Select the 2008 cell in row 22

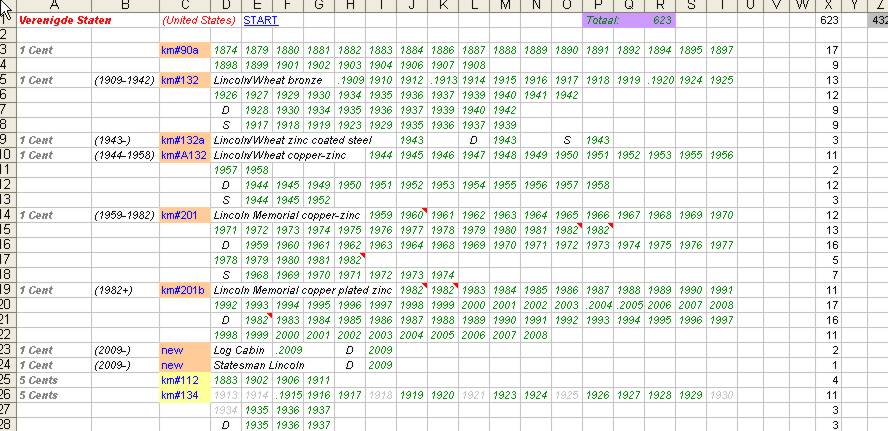click(536, 335)
